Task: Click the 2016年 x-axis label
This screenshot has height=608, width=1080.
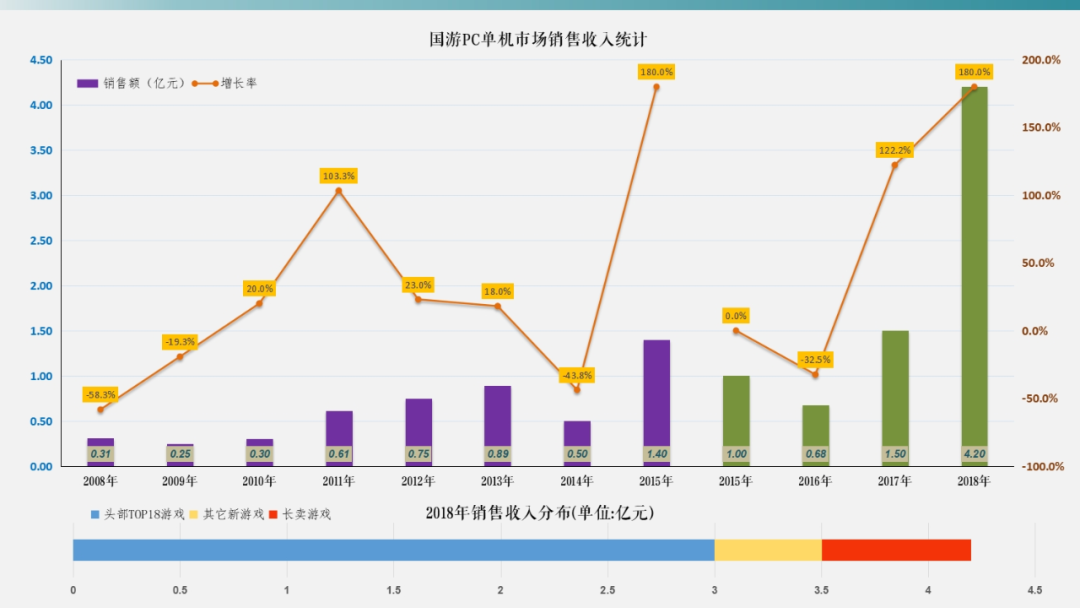Action: tap(815, 481)
